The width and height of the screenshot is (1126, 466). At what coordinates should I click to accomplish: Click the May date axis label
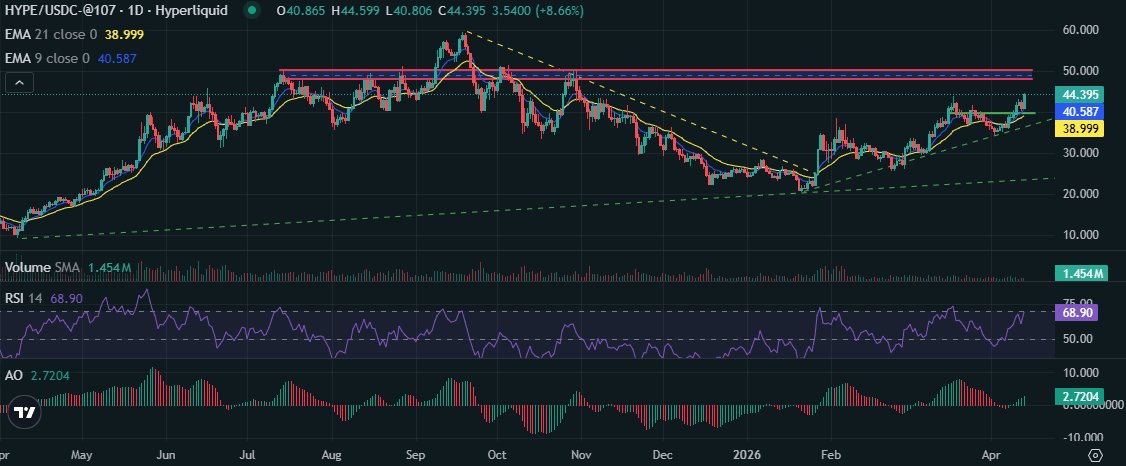pyautogui.click(x=82, y=455)
